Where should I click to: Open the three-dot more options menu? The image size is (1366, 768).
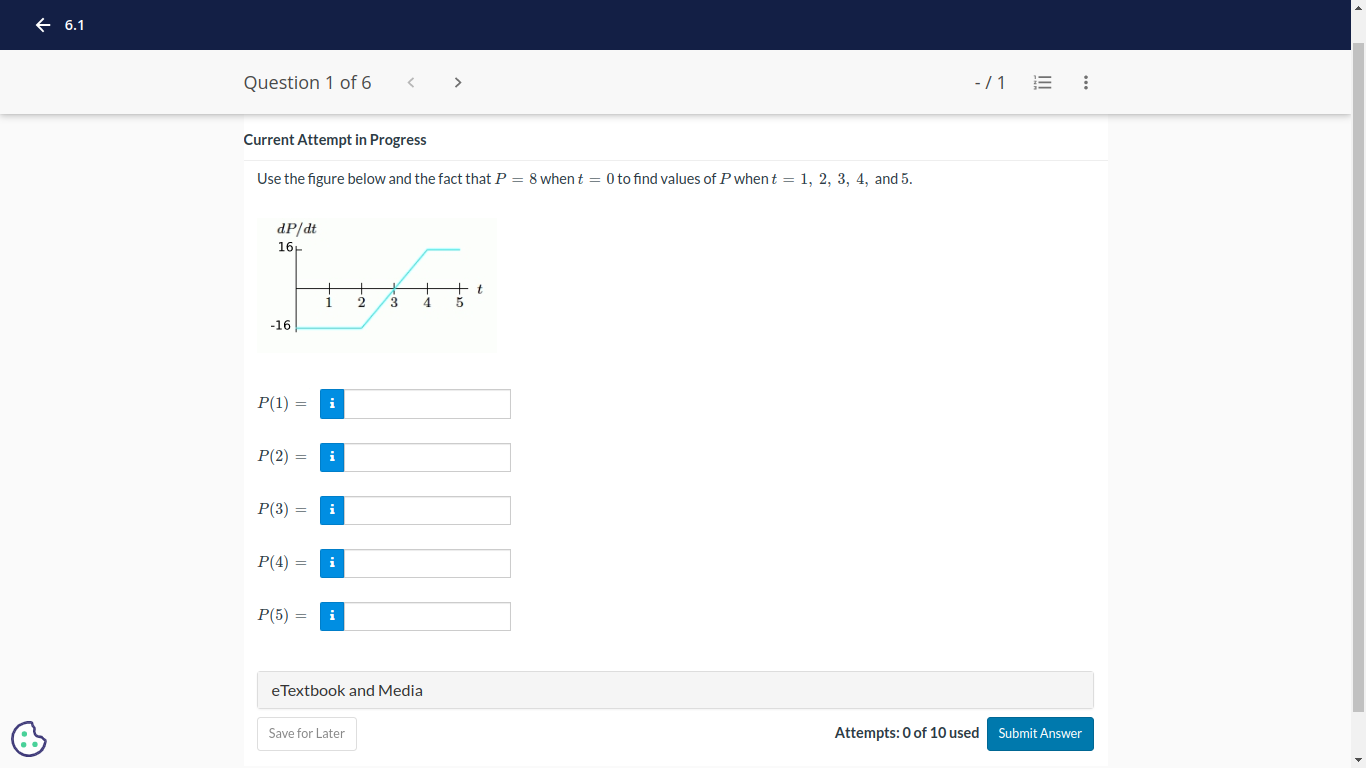click(1086, 82)
